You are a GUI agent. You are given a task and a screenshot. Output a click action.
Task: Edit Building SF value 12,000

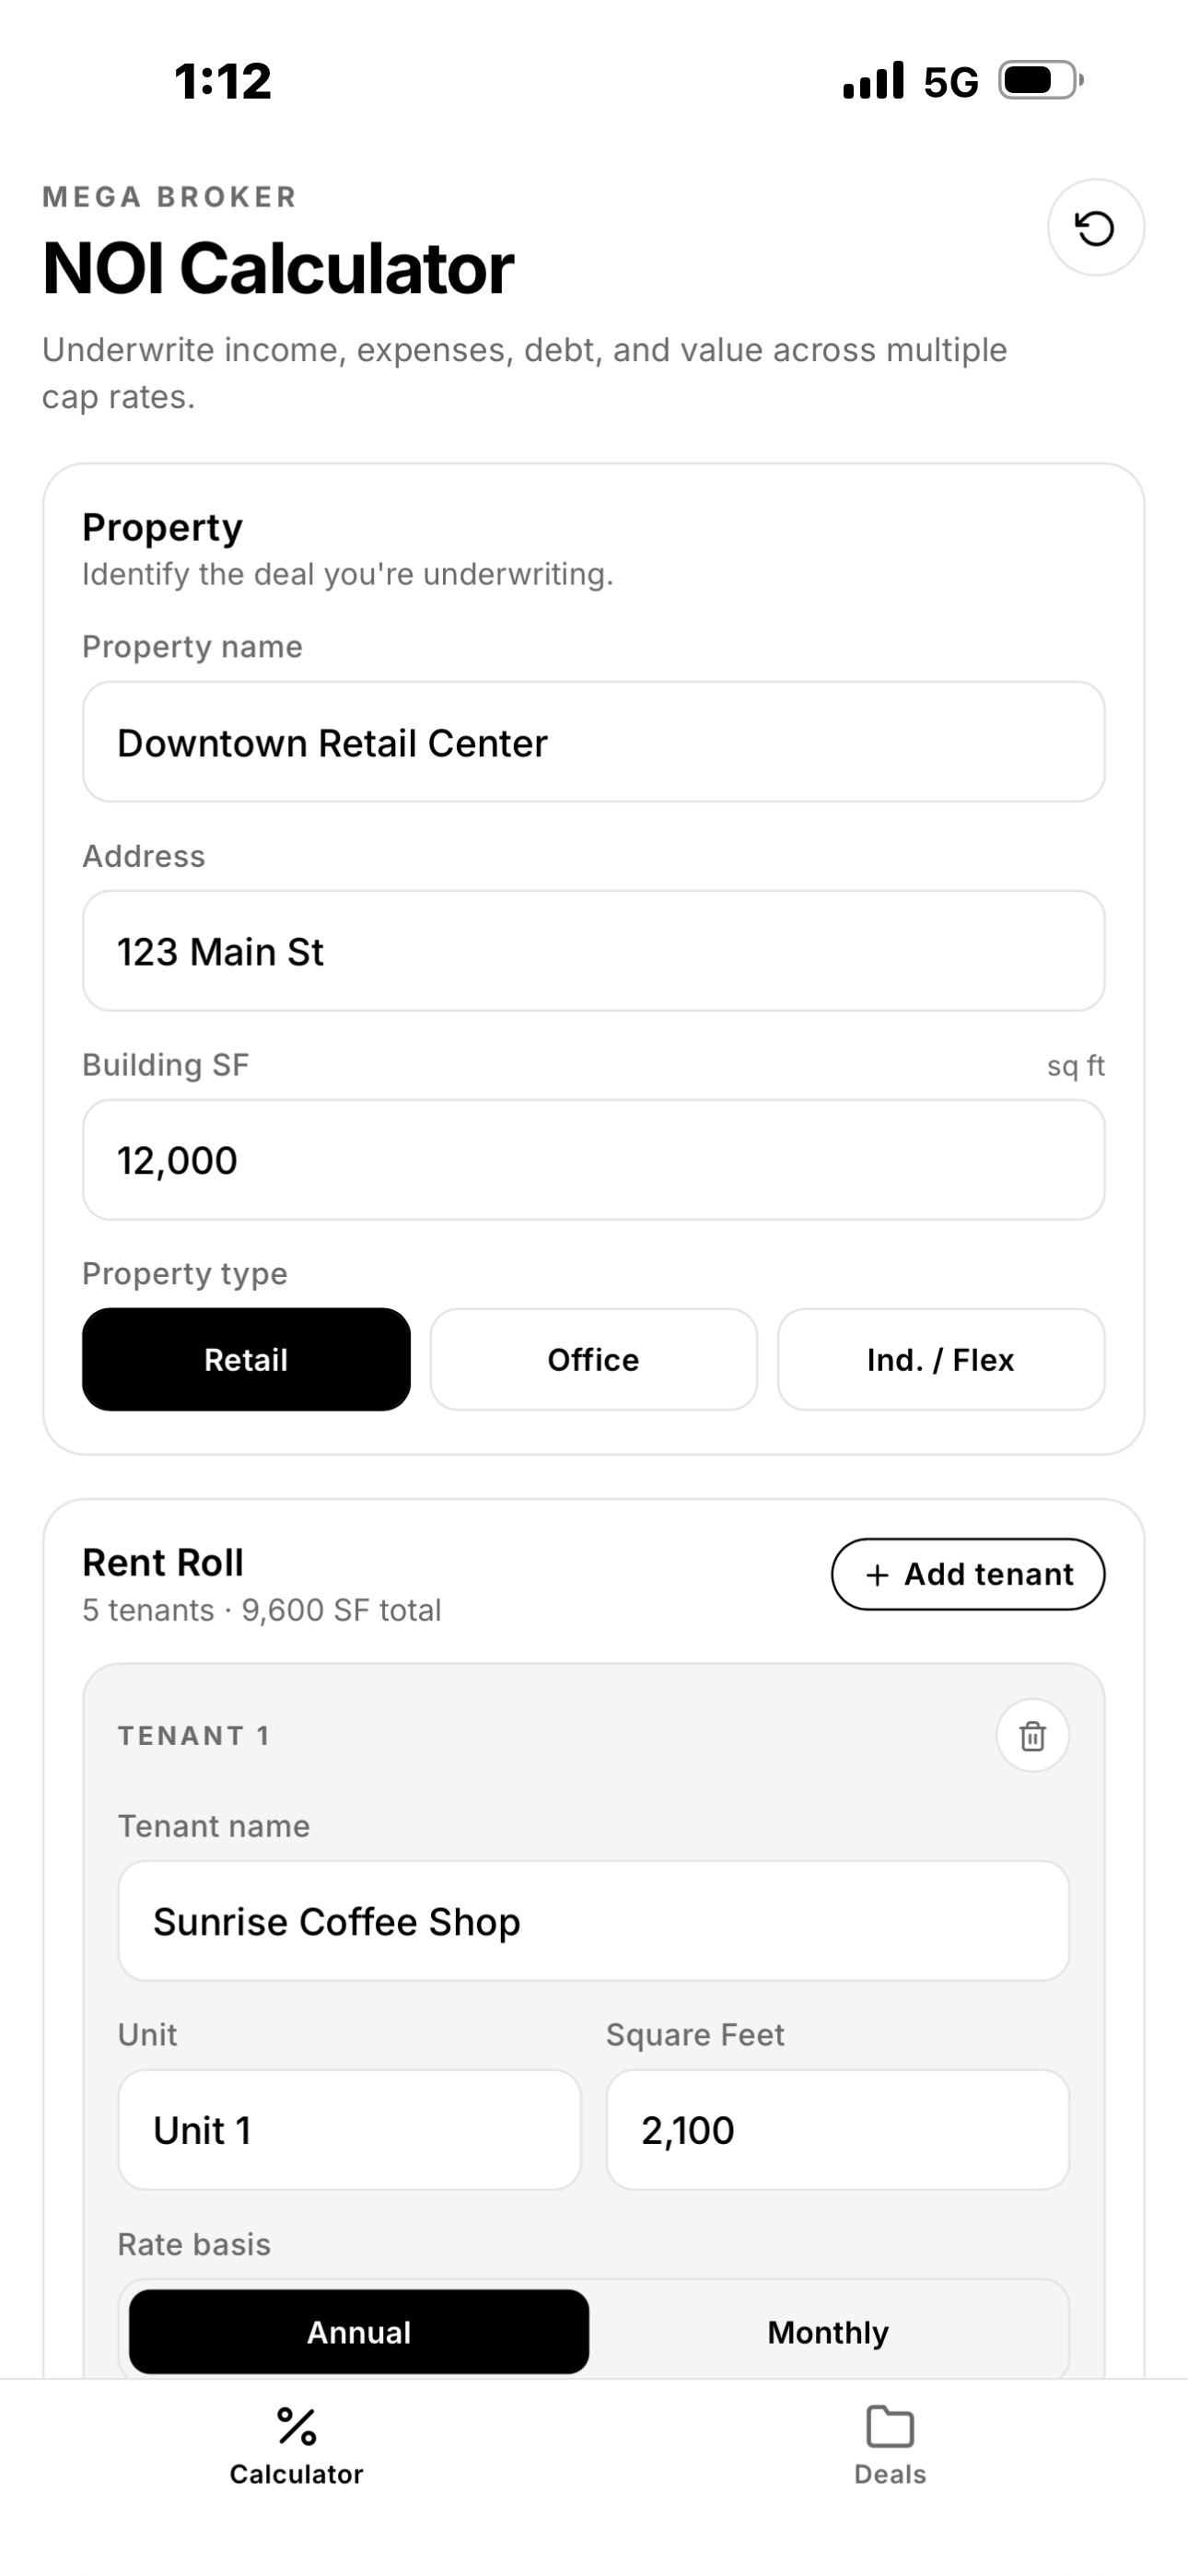tap(593, 1160)
